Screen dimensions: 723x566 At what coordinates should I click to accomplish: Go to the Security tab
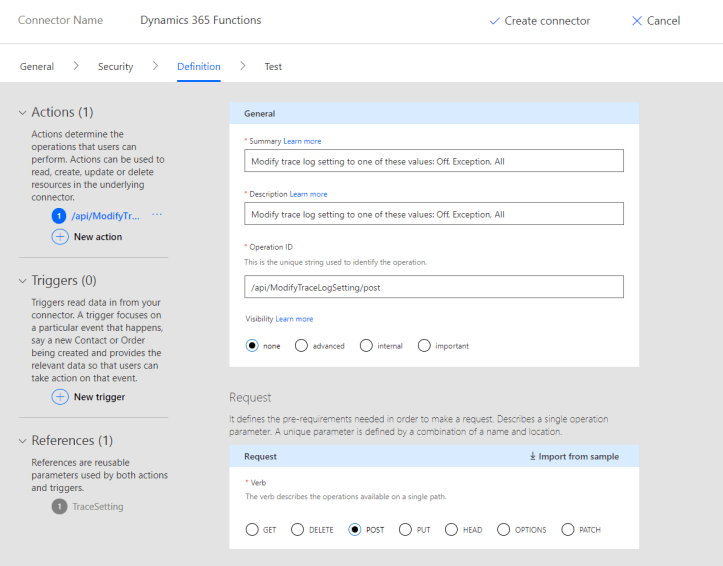click(x=115, y=66)
